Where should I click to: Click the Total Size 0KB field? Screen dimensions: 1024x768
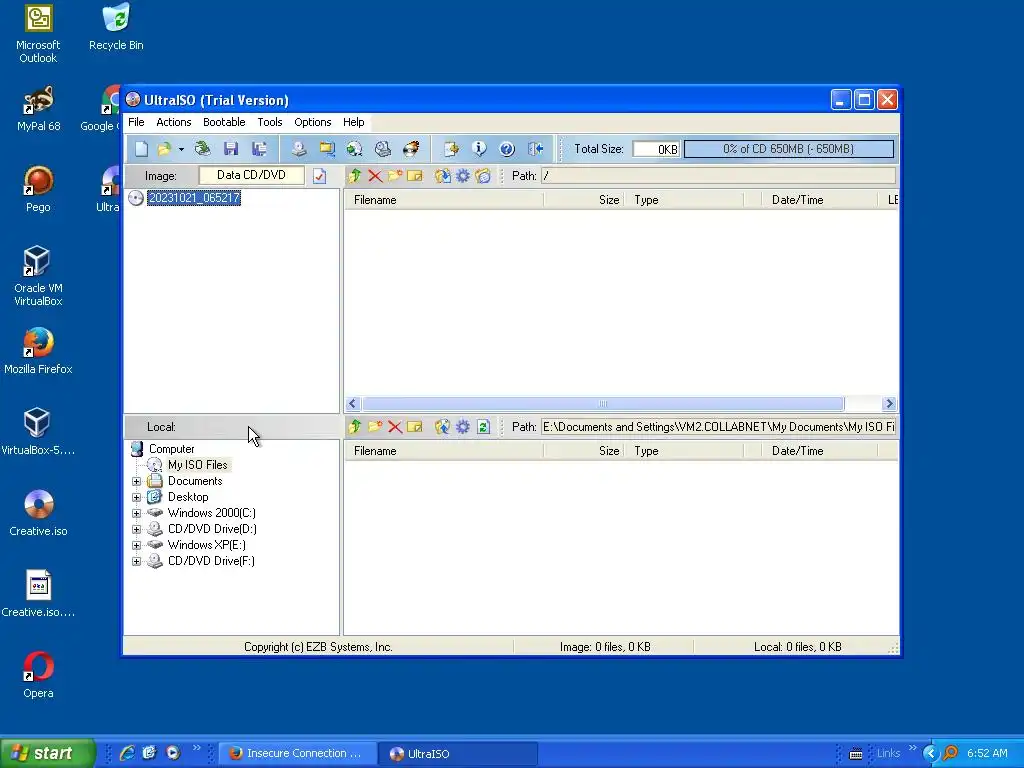(656, 149)
